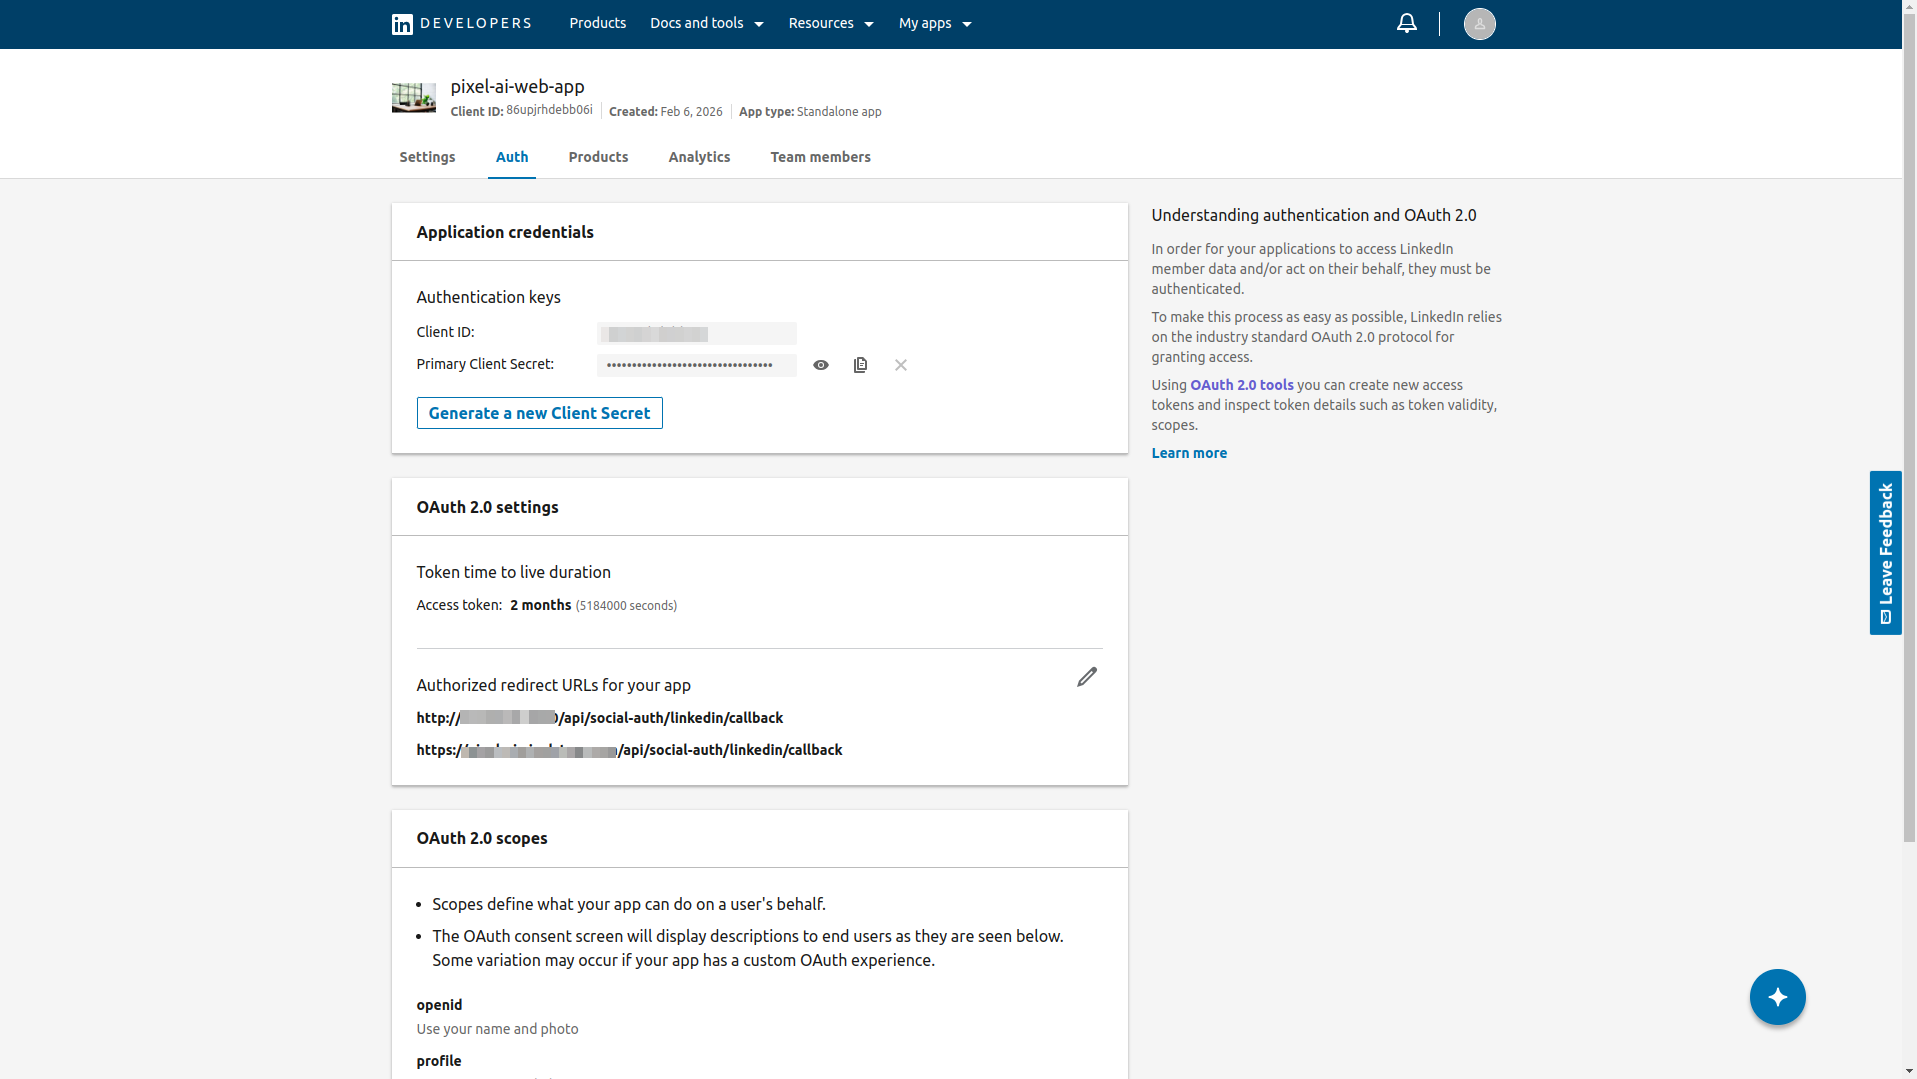Open the profile avatar menu
This screenshot has height=1079, width=1917.
click(1479, 24)
